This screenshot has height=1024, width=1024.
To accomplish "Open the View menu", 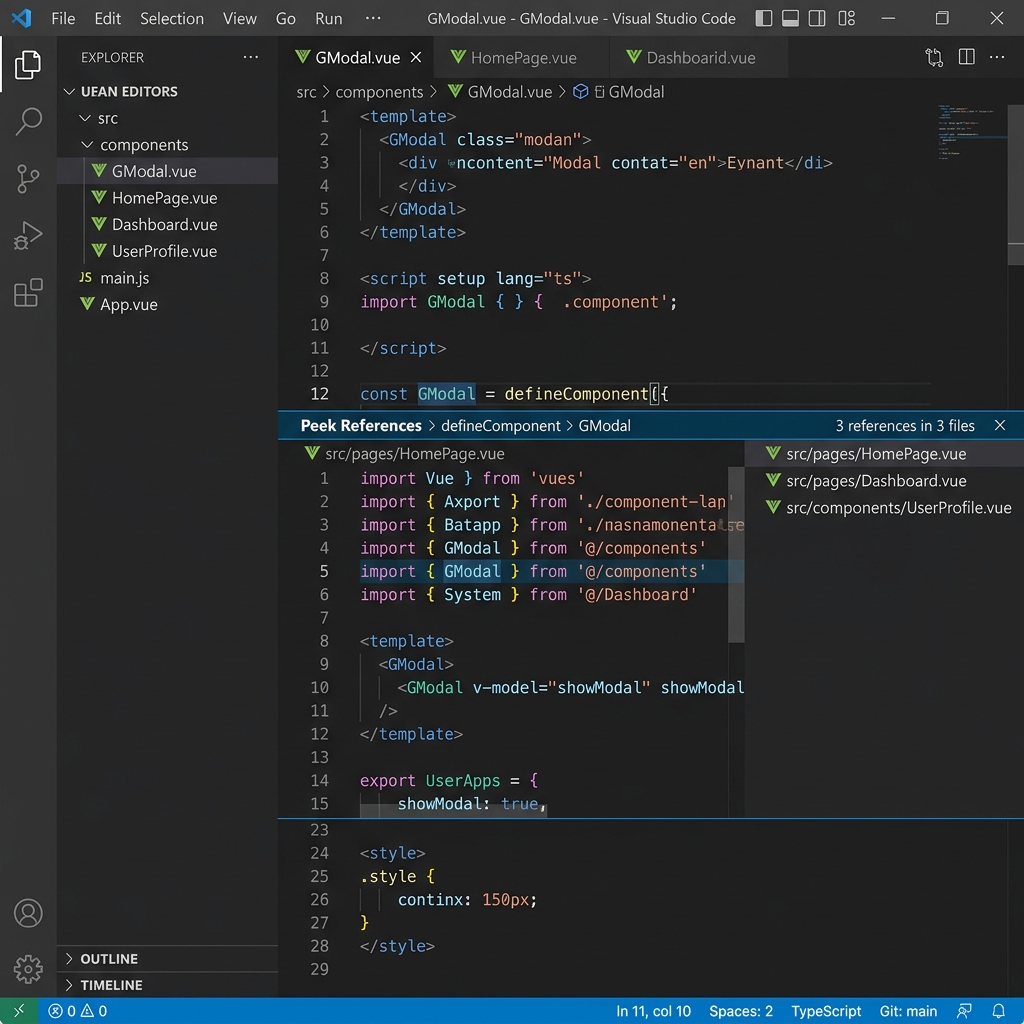I will (240, 18).
